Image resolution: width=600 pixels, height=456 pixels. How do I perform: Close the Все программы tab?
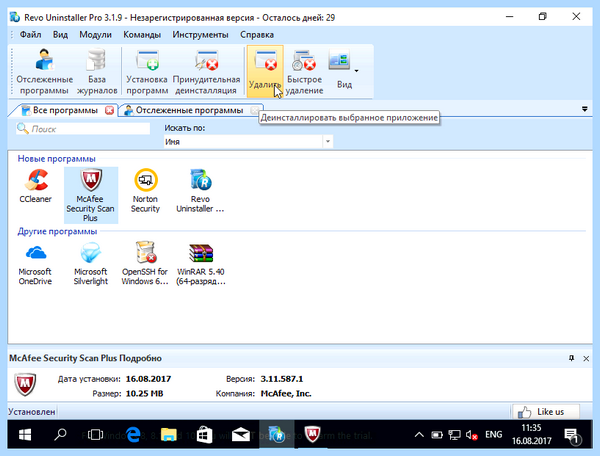[109, 111]
